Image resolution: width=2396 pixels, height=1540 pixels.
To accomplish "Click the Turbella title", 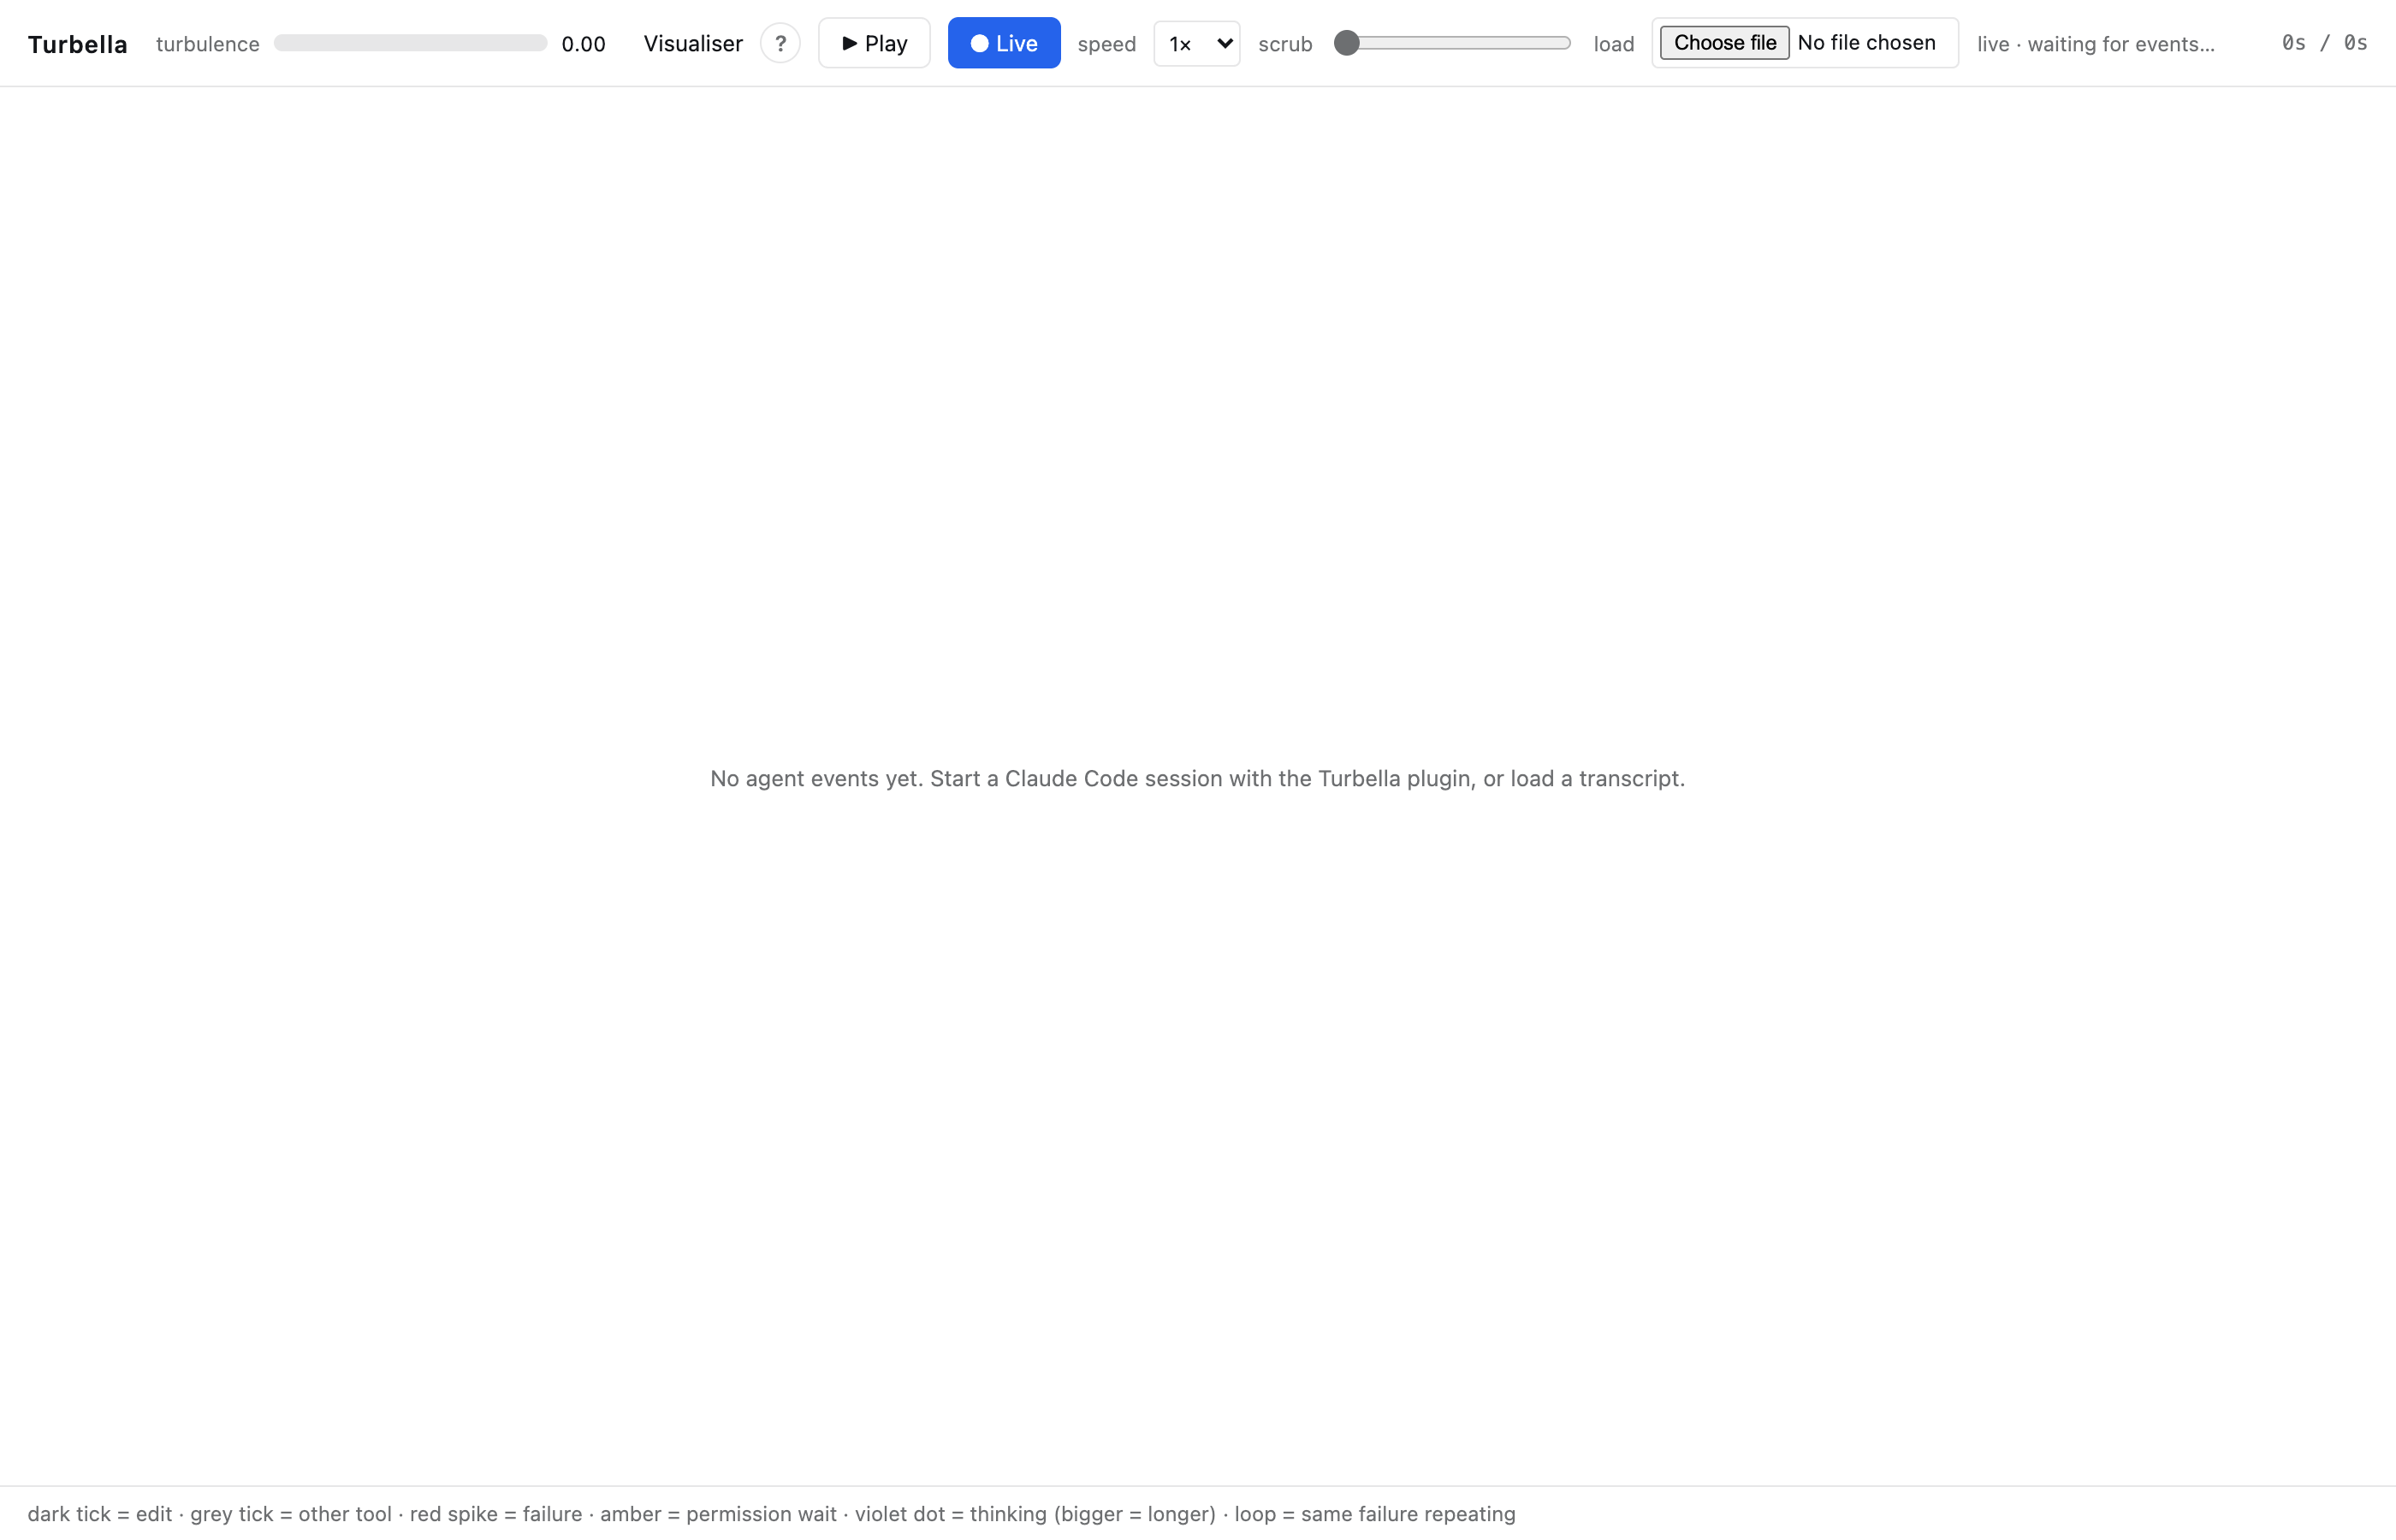I will coord(78,44).
